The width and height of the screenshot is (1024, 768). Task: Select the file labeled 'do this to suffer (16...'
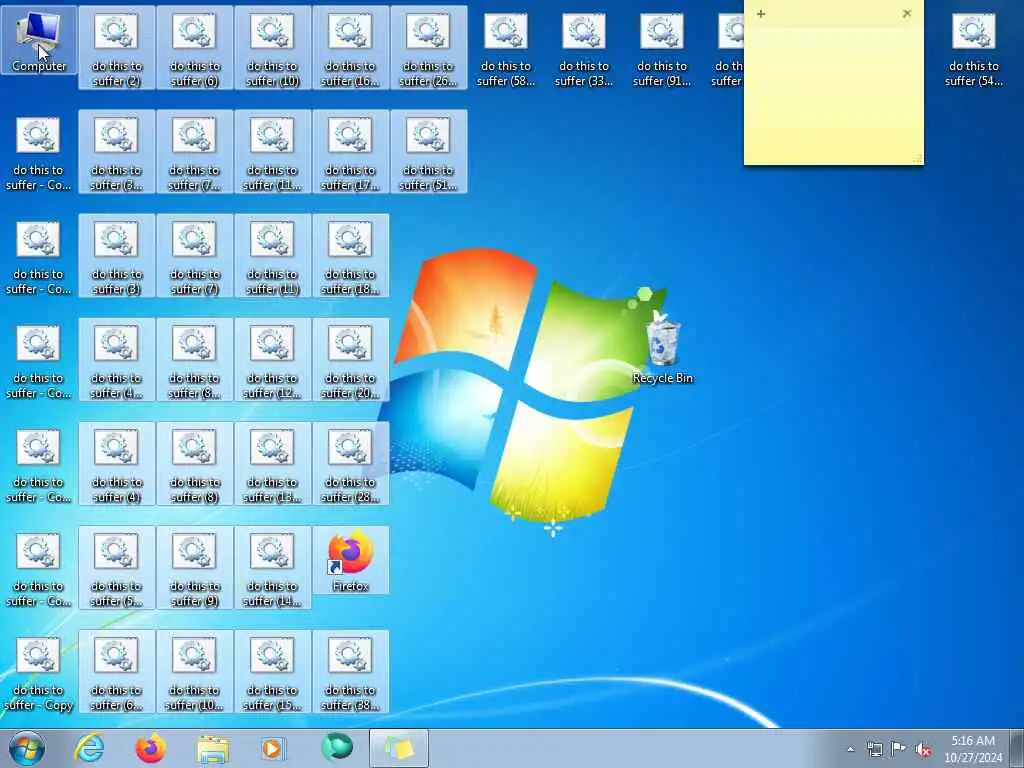point(351,48)
